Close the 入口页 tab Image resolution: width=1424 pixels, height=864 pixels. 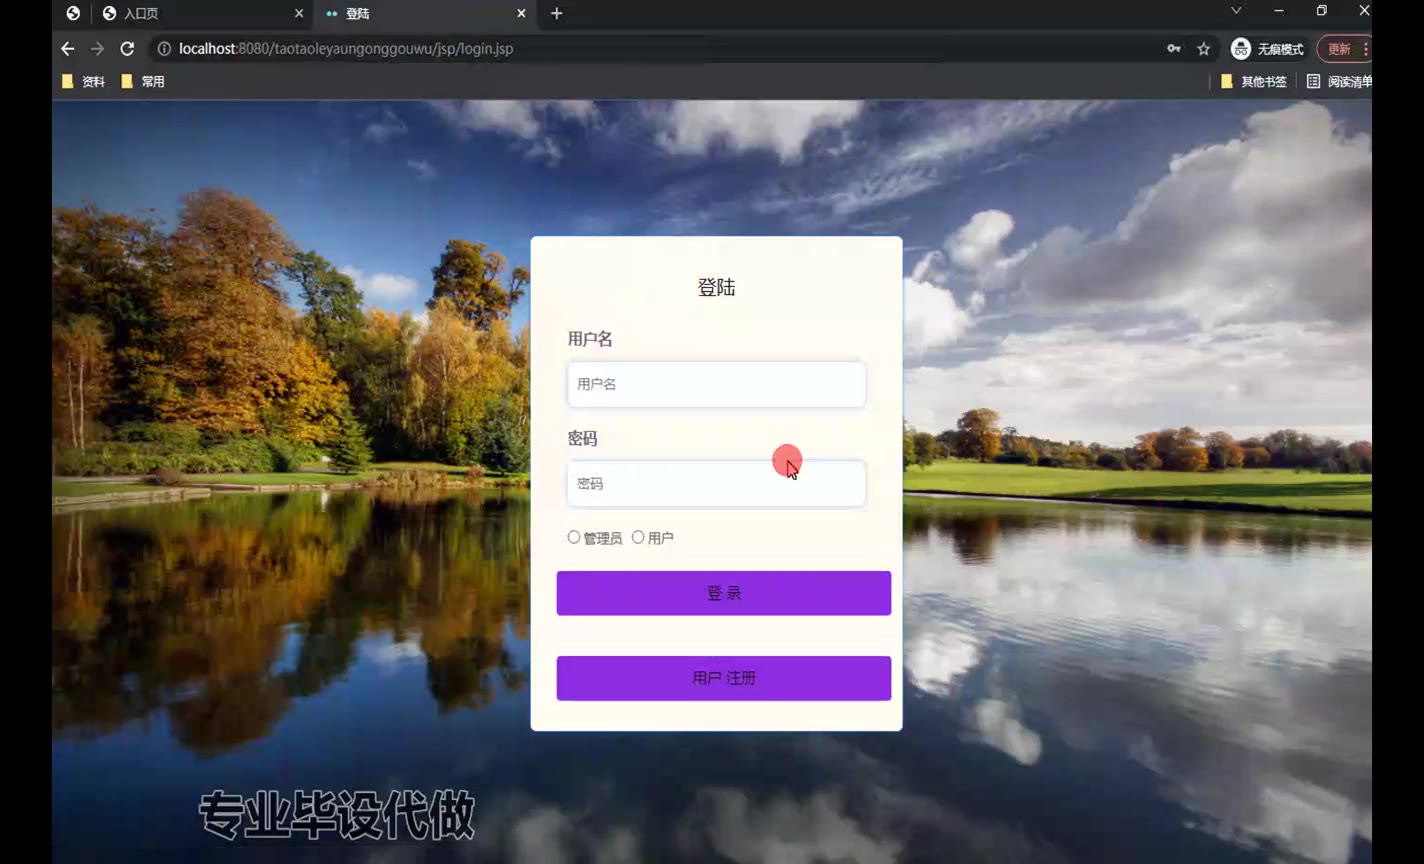tap(299, 13)
